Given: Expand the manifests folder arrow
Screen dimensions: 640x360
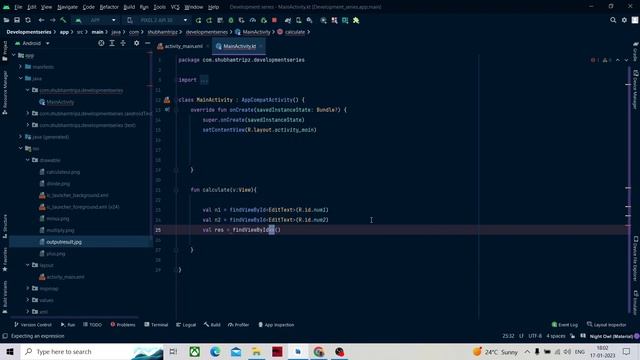Looking at the screenshot, I should point(20,67).
